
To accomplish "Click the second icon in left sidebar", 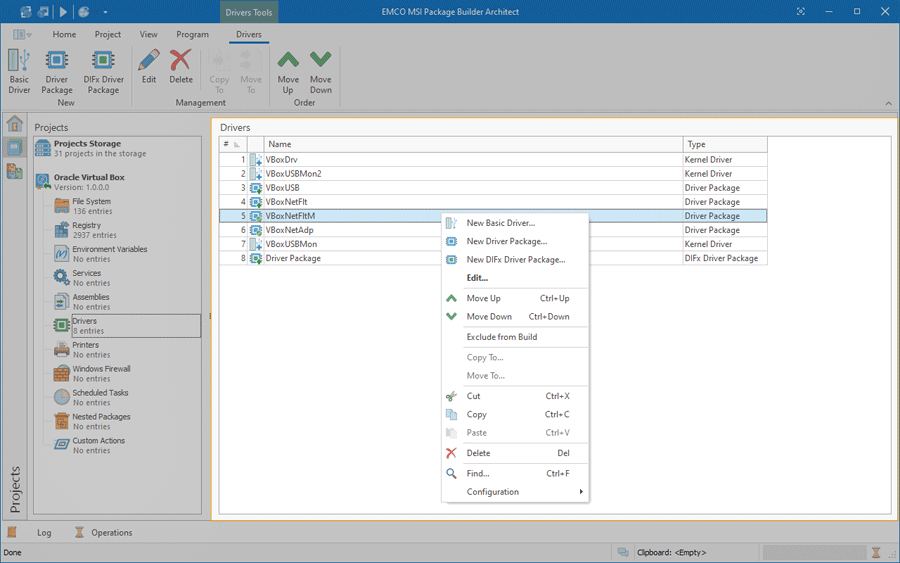I will coord(14,147).
